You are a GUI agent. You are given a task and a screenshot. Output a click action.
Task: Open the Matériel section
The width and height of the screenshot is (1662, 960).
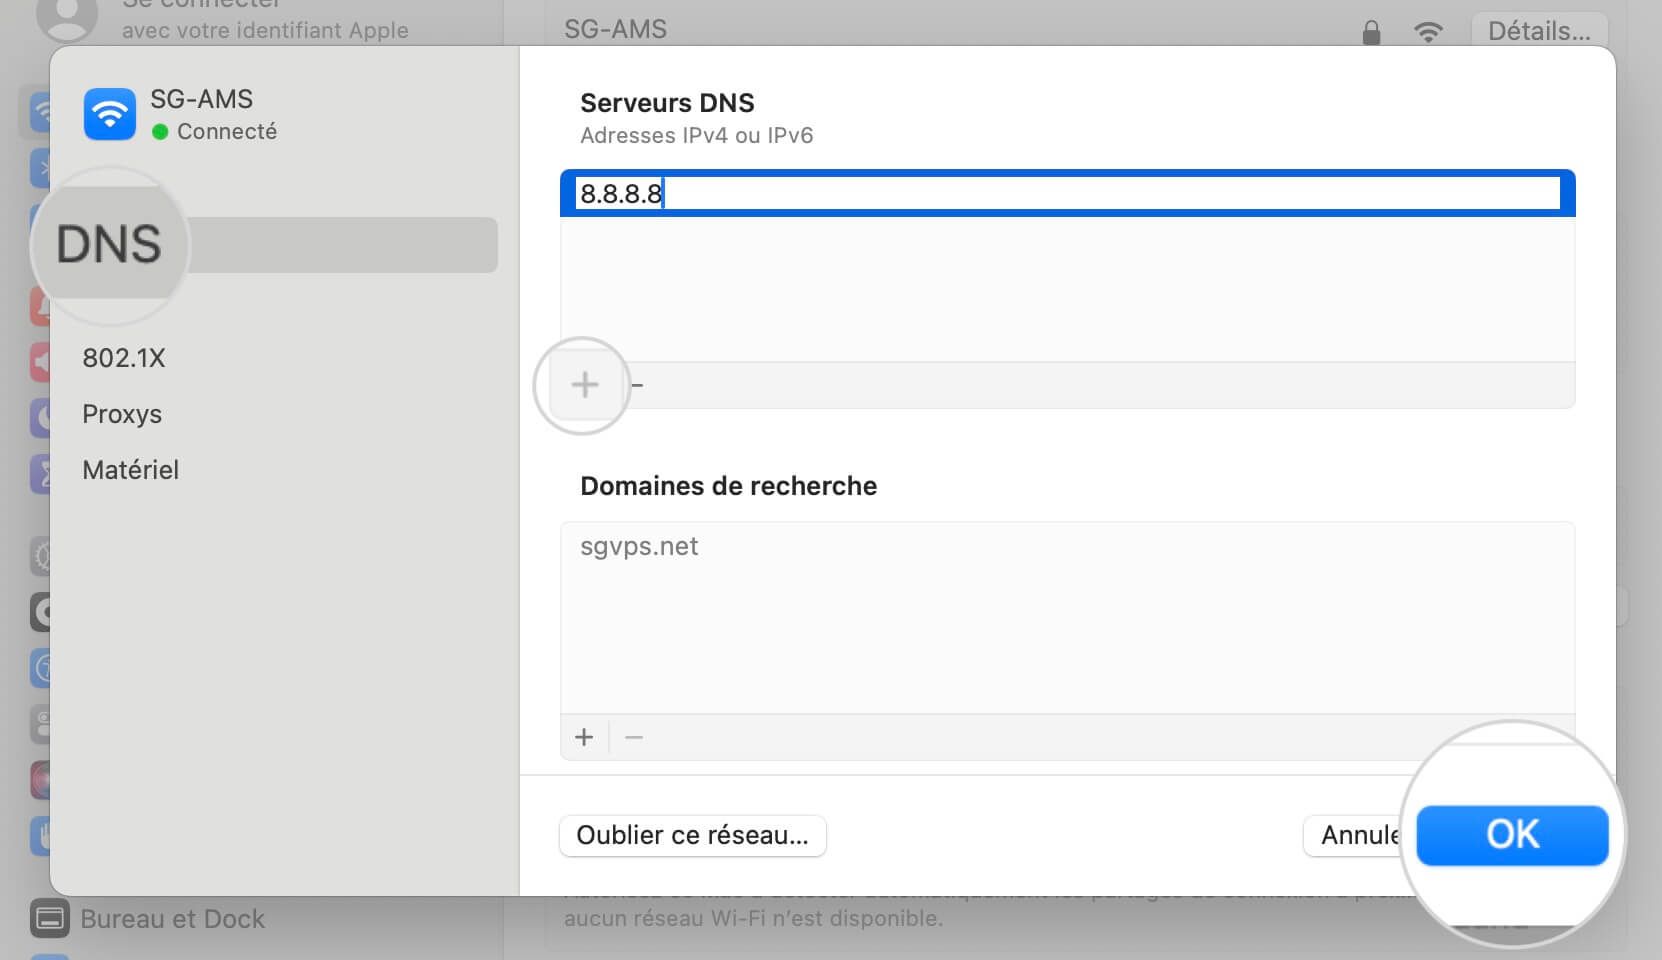pyautogui.click(x=131, y=470)
